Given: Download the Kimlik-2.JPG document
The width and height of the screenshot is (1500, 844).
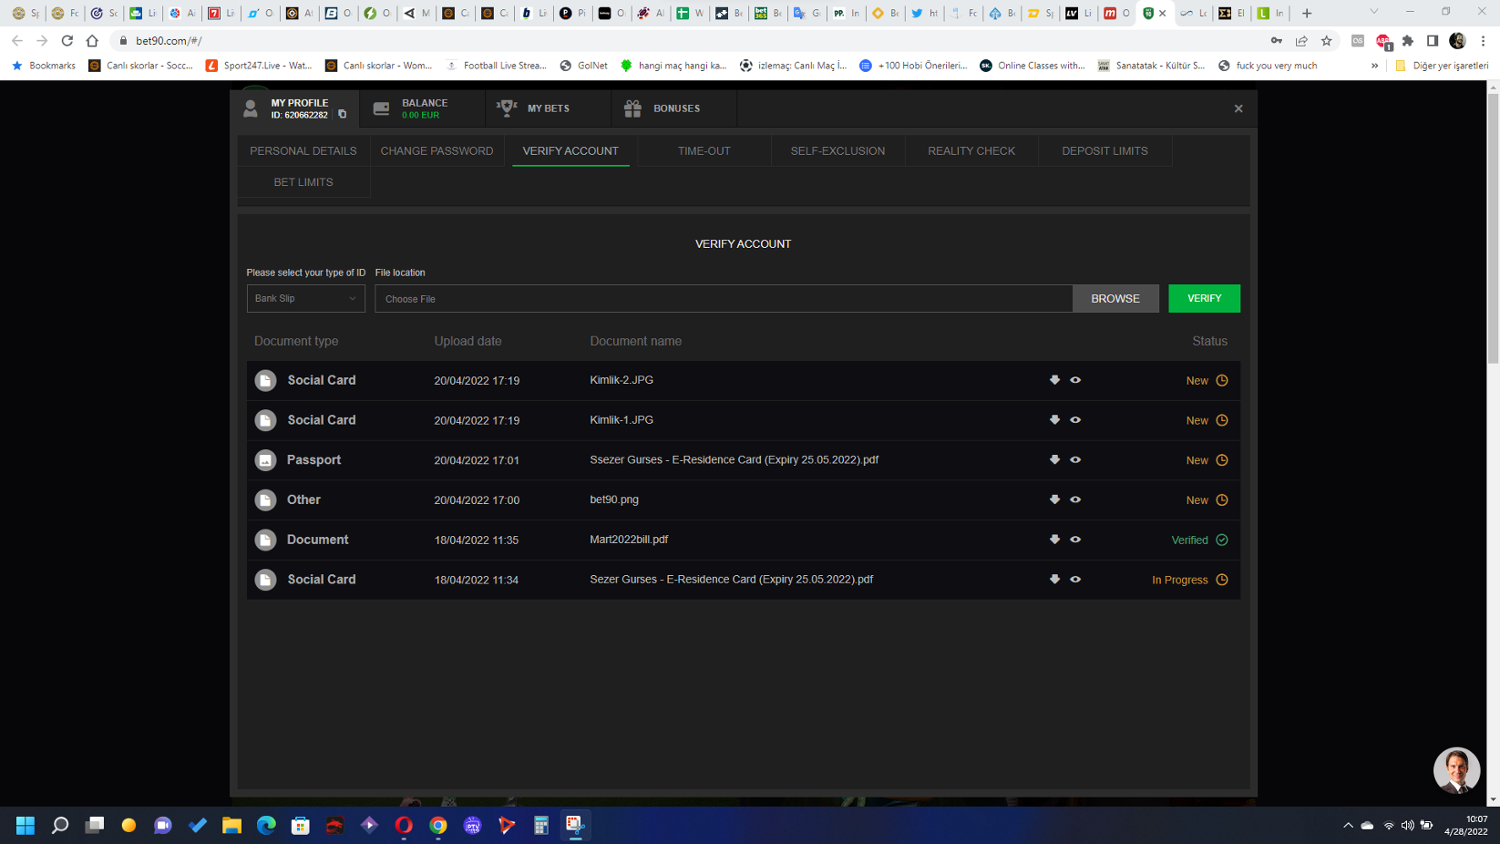Looking at the screenshot, I should coord(1054,380).
